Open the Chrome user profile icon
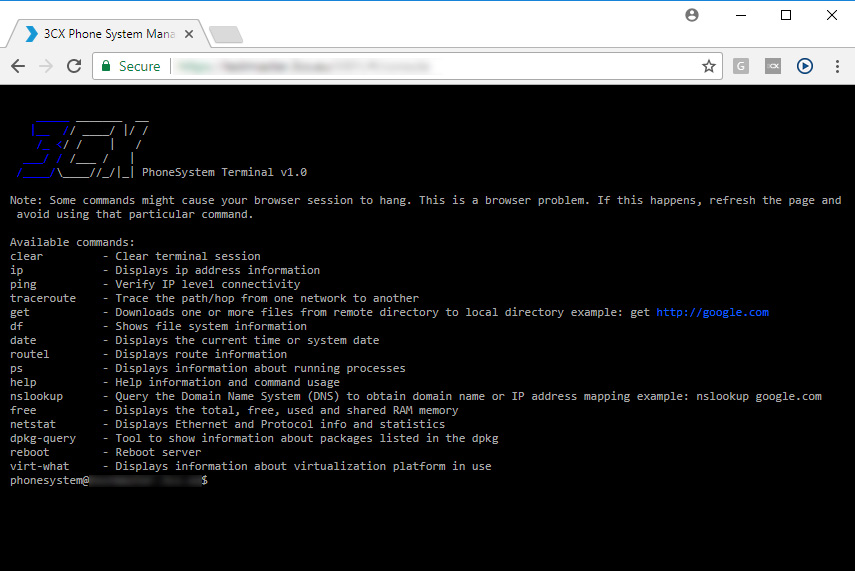 click(x=691, y=15)
